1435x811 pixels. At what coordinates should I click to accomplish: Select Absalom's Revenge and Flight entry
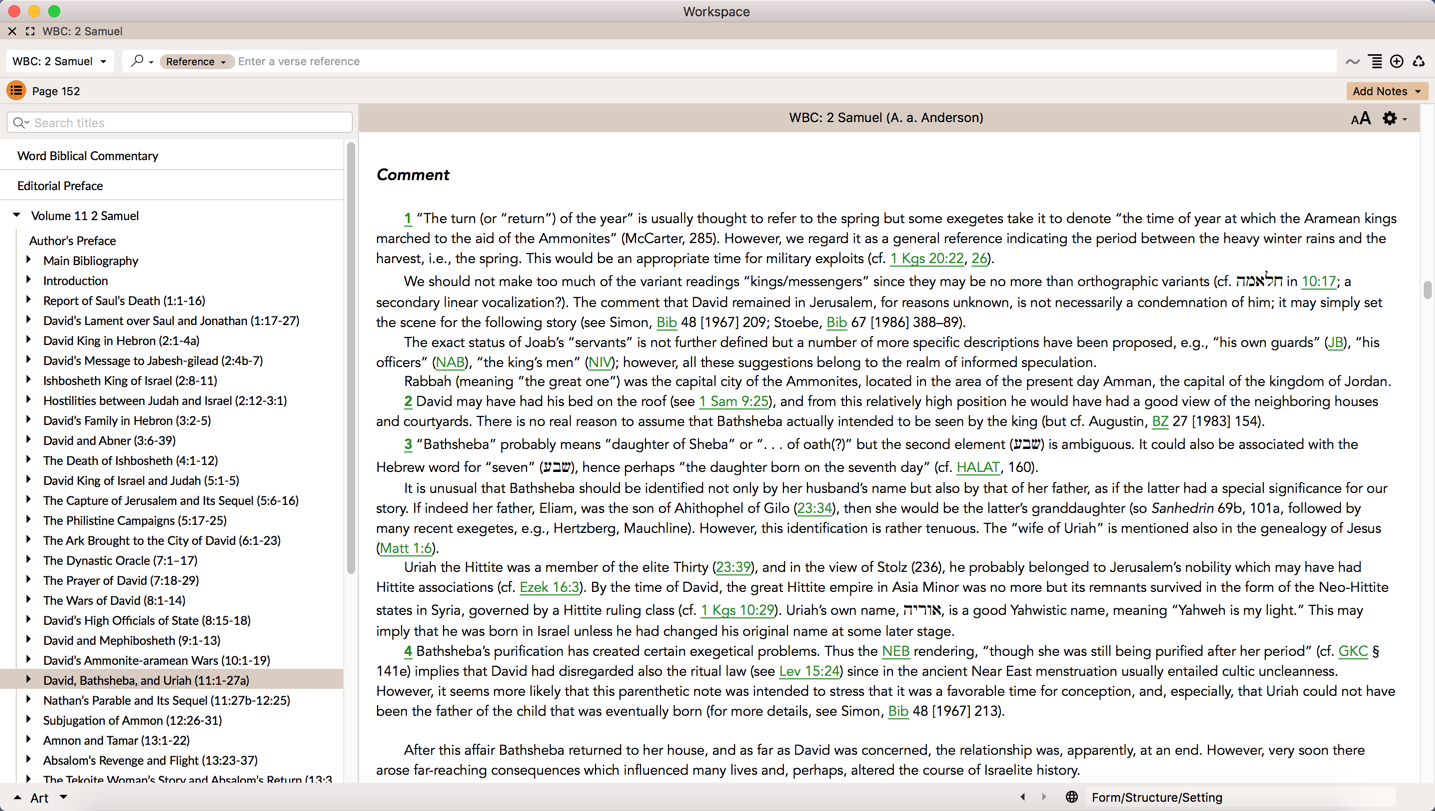(150, 761)
